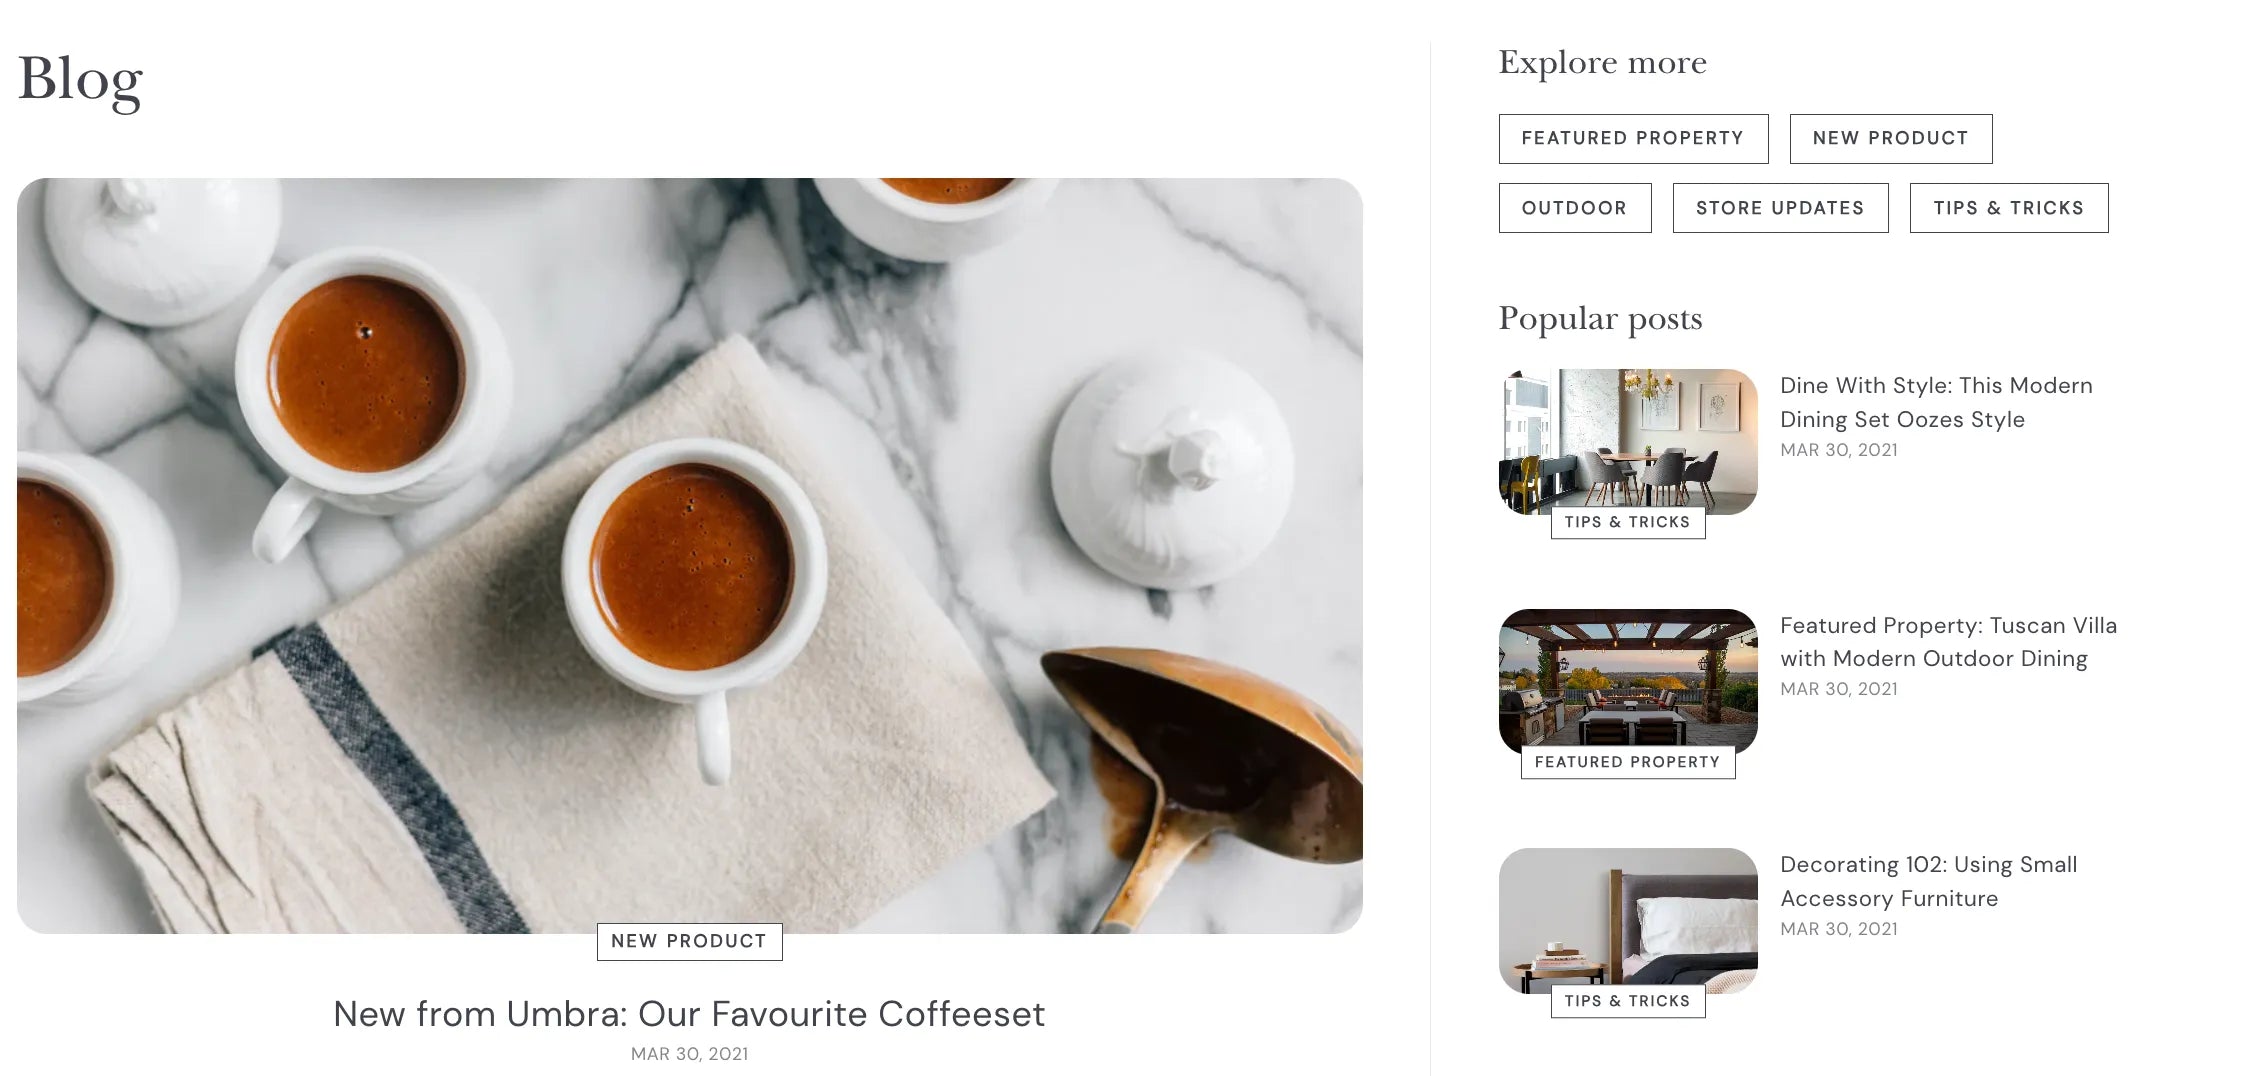The height and width of the screenshot is (1076, 2256).
Task: Click the New Product label below coffee image
Action: pyautogui.click(x=690, y=942)
